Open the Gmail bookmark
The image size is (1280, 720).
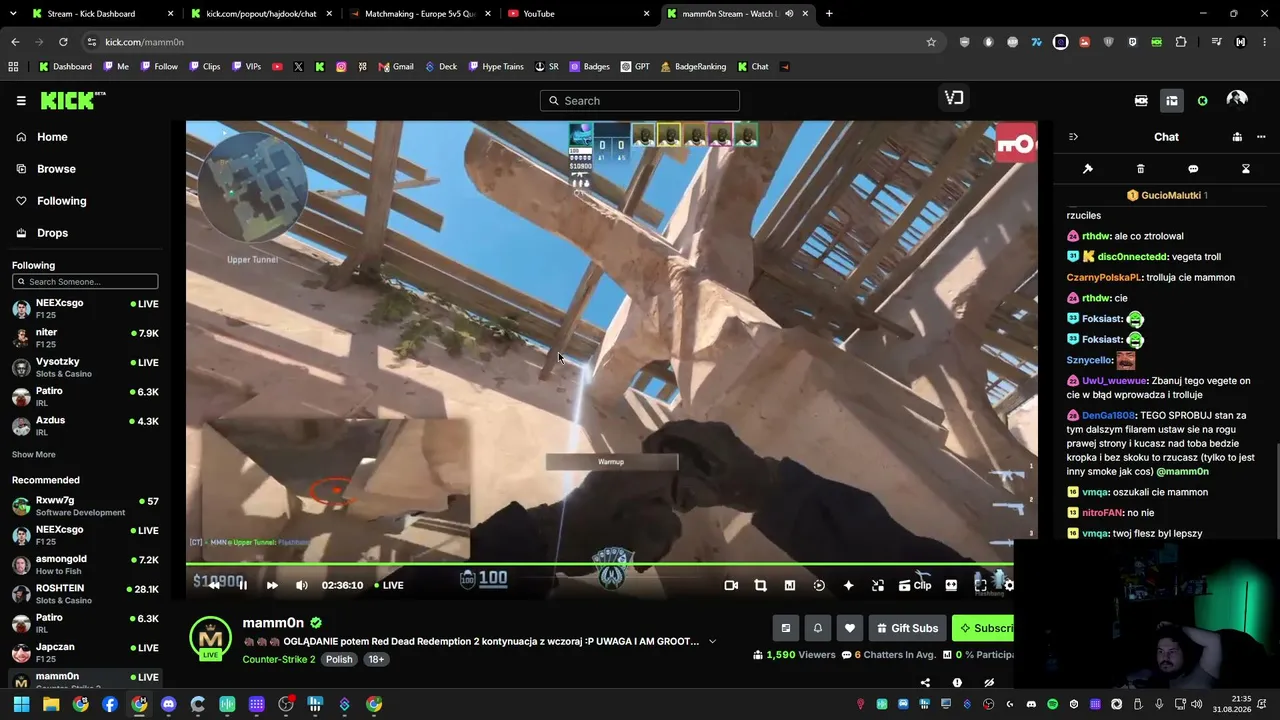tap(396, 67)
